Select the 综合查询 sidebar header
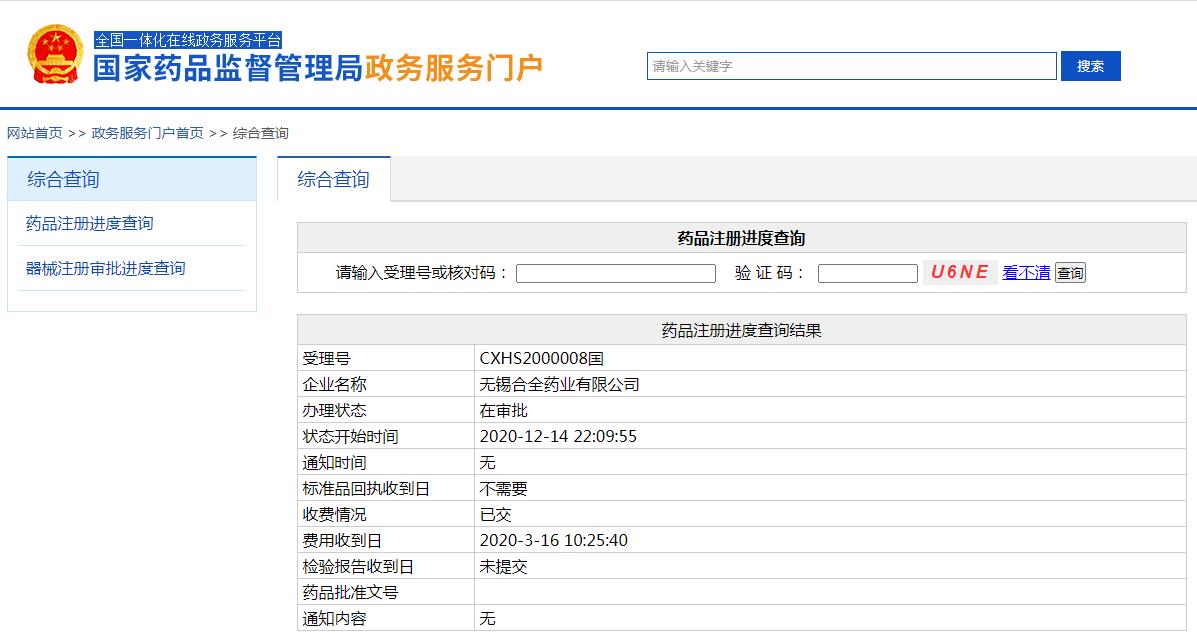The width and height of the screenshot is (1197, 643). (132, 179)
